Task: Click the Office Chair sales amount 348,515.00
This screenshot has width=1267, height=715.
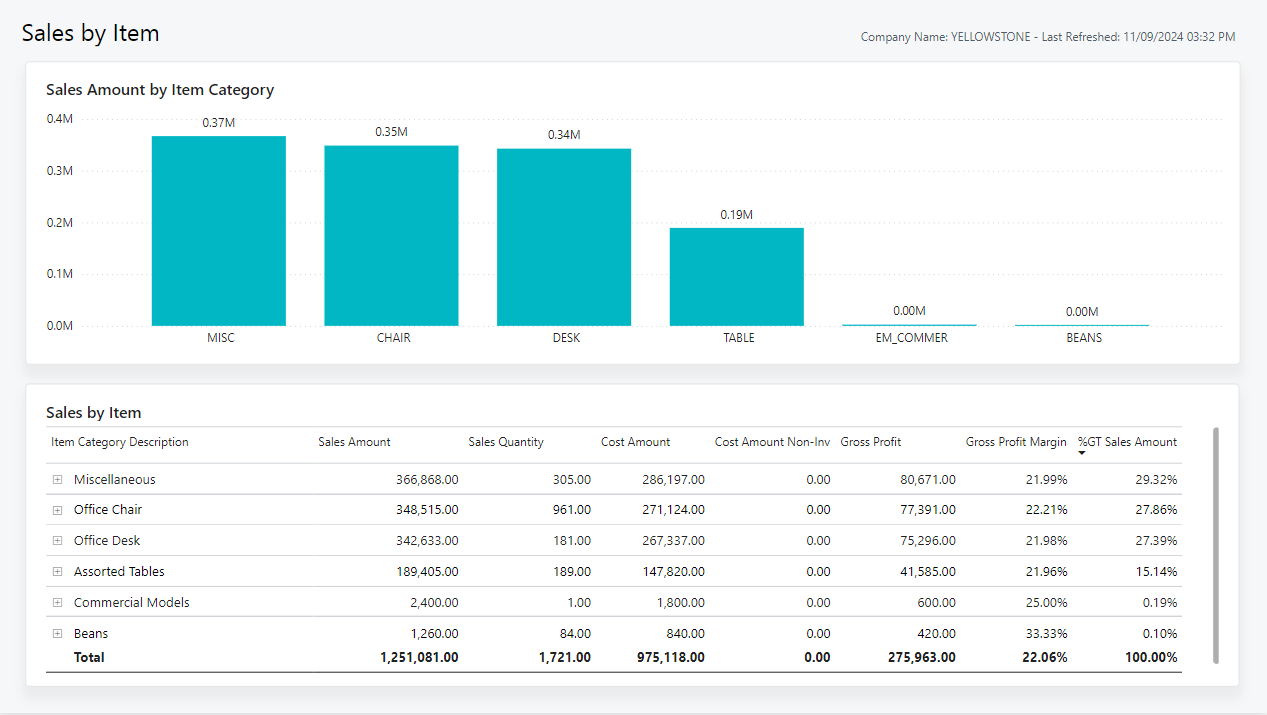Action: click(427, 510)
